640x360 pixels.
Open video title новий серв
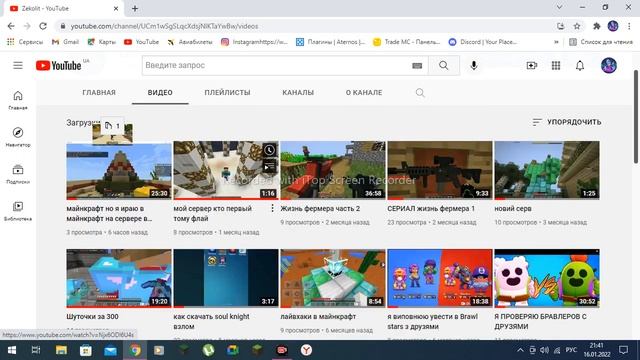pos(513,209)
